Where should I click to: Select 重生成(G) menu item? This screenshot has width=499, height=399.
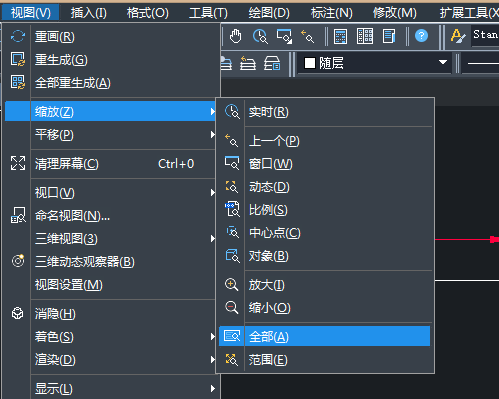[112, 60]
